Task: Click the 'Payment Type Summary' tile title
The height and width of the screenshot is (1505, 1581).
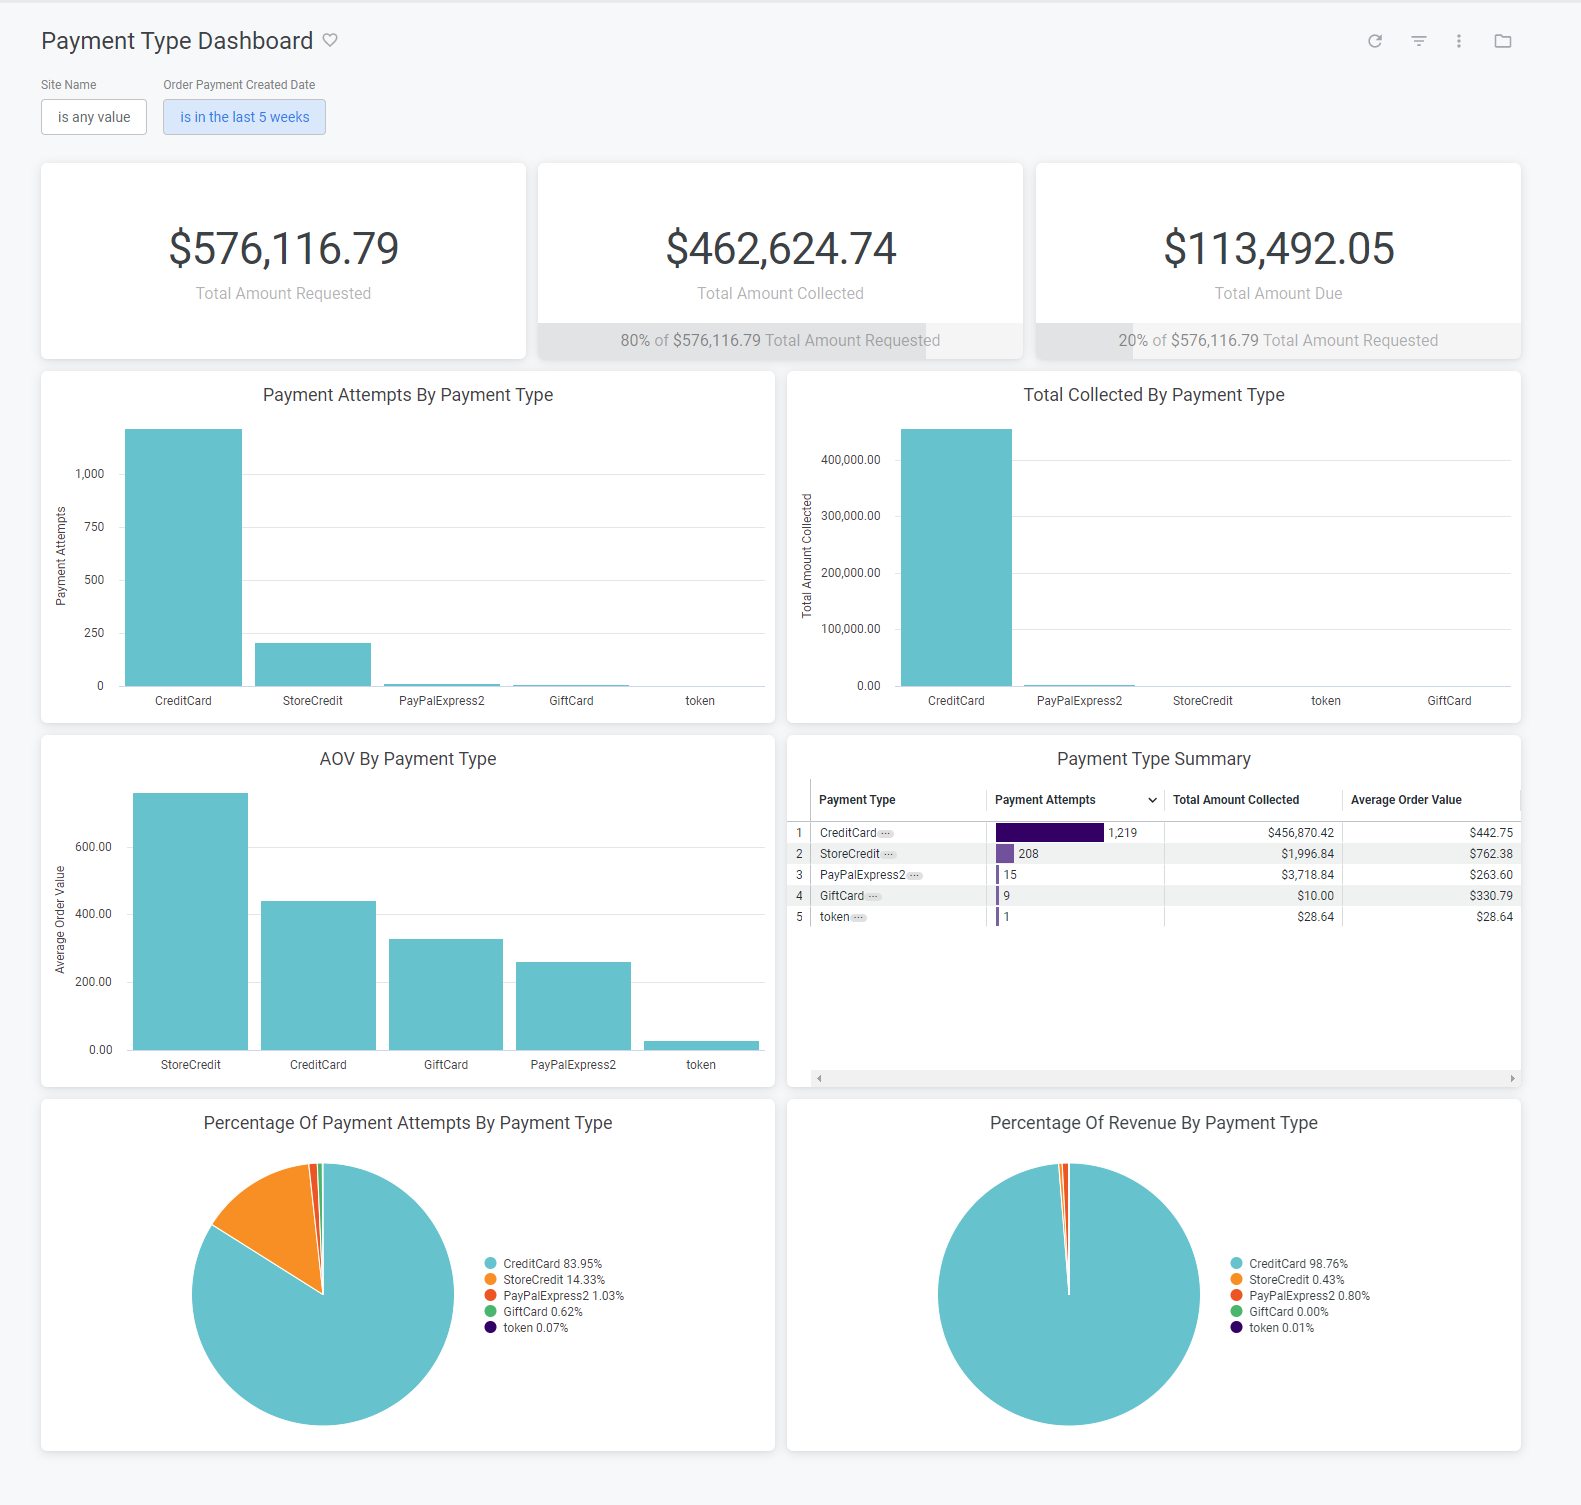Action: 1154,759
